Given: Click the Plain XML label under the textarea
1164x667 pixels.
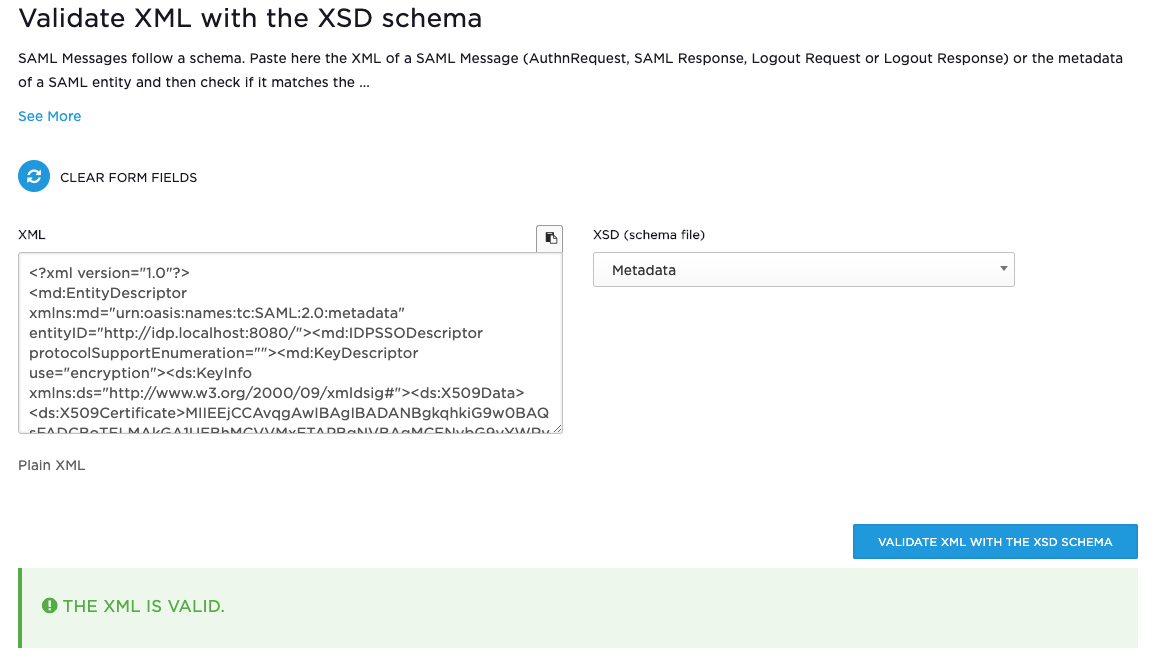Looking at the screenshot, I should point(51,465).
